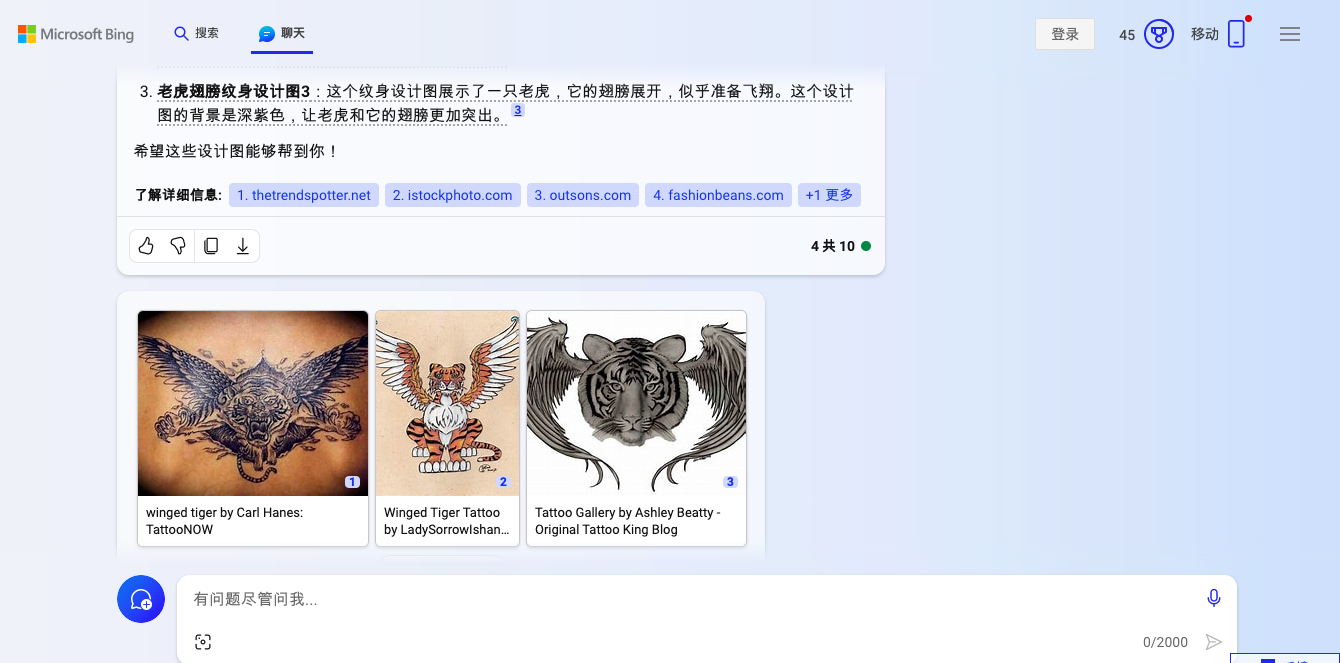Screen dimensions: 1340x663
Task: Expand the +1 更多 sources
Action: [x=829, y=195]
